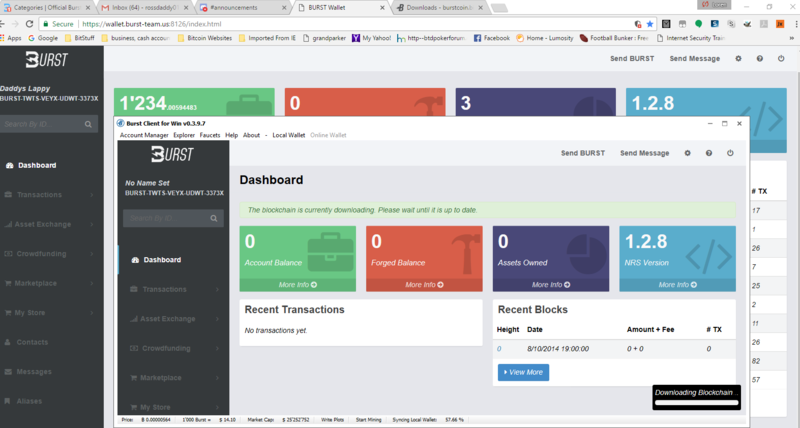Click the View More blocks button

[523, 372]
